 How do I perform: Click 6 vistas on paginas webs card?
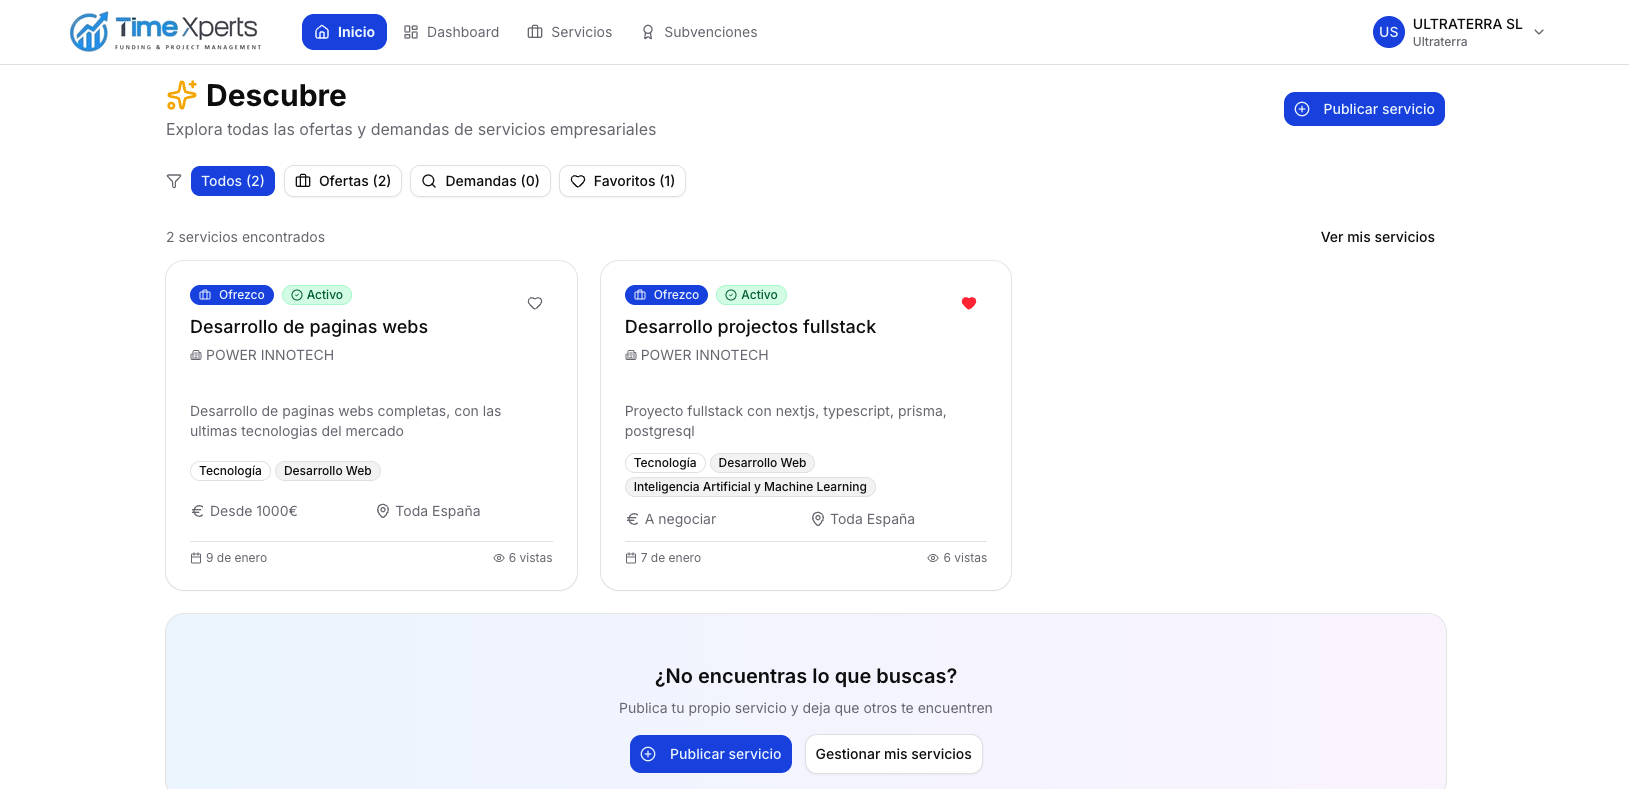530,558
